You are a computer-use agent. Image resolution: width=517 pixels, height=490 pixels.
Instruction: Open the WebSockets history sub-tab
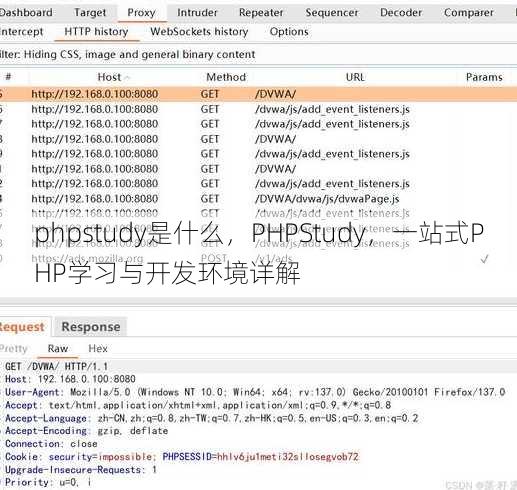click(199, 32)
